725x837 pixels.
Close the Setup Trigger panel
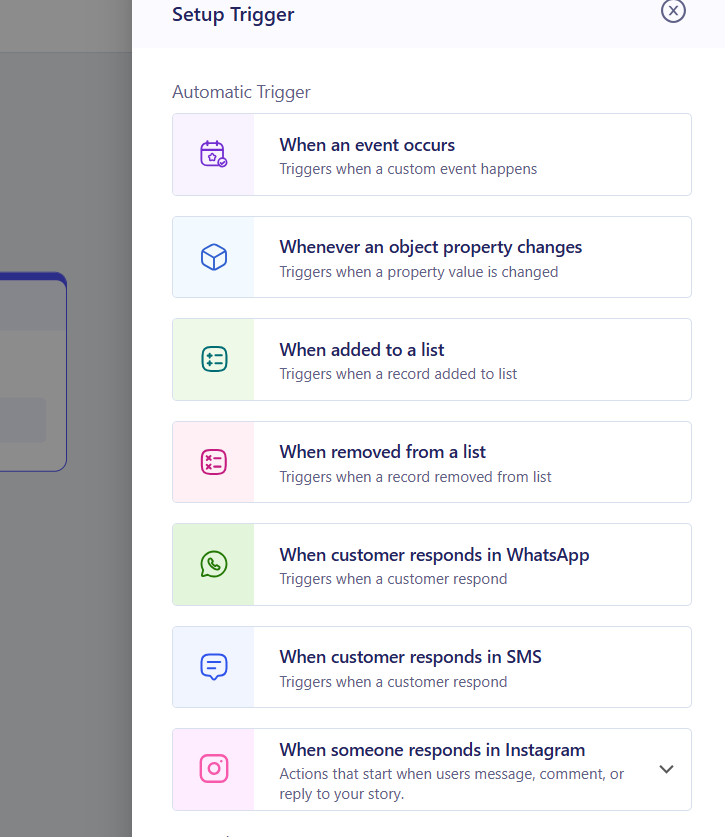(x=673, y=11)
